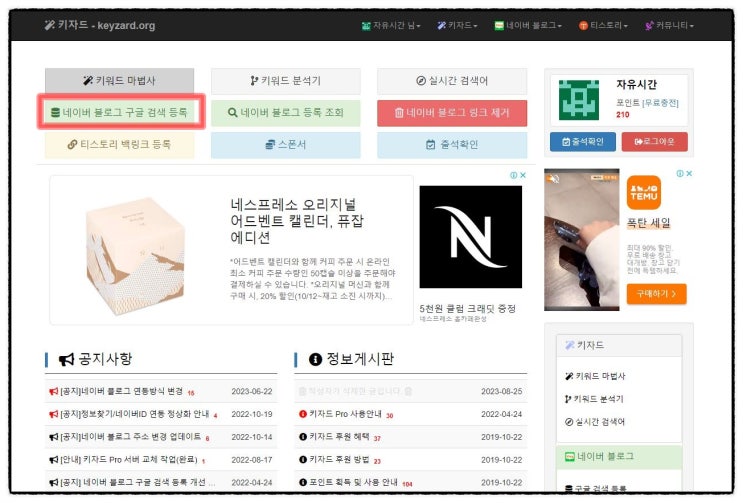
Task: Expand the 자유시간 님 user dropdown
Action: (x=391, y=25)
